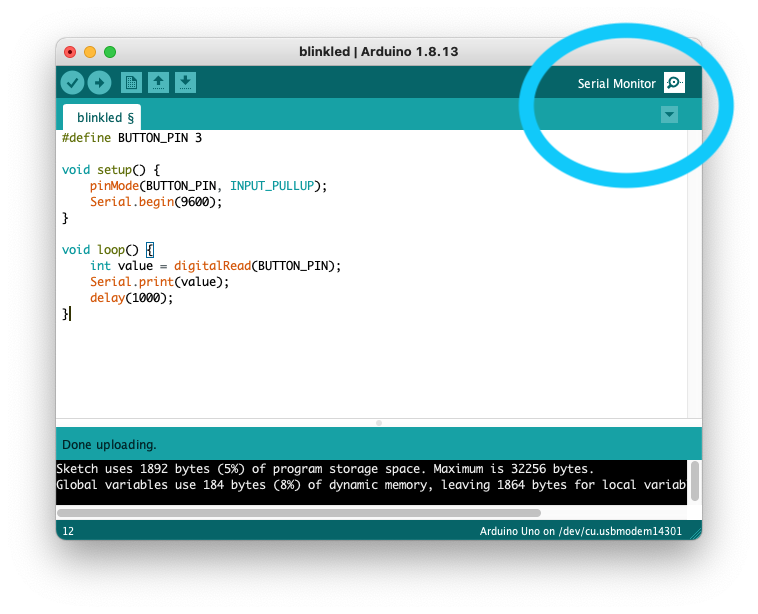
Task: Open the Serial Monitor magnifier icon
Action: [675, 83]
